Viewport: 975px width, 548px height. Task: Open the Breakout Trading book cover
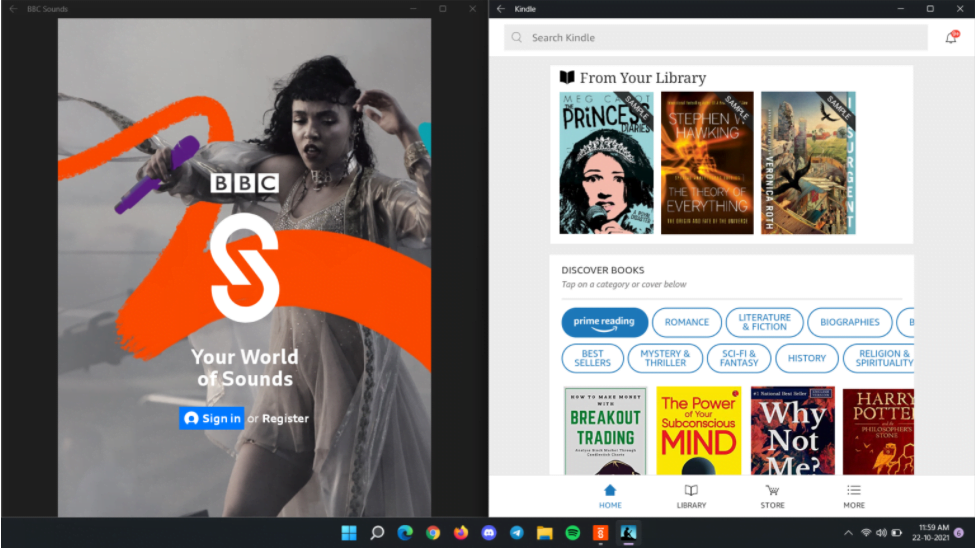pos(605,431)
